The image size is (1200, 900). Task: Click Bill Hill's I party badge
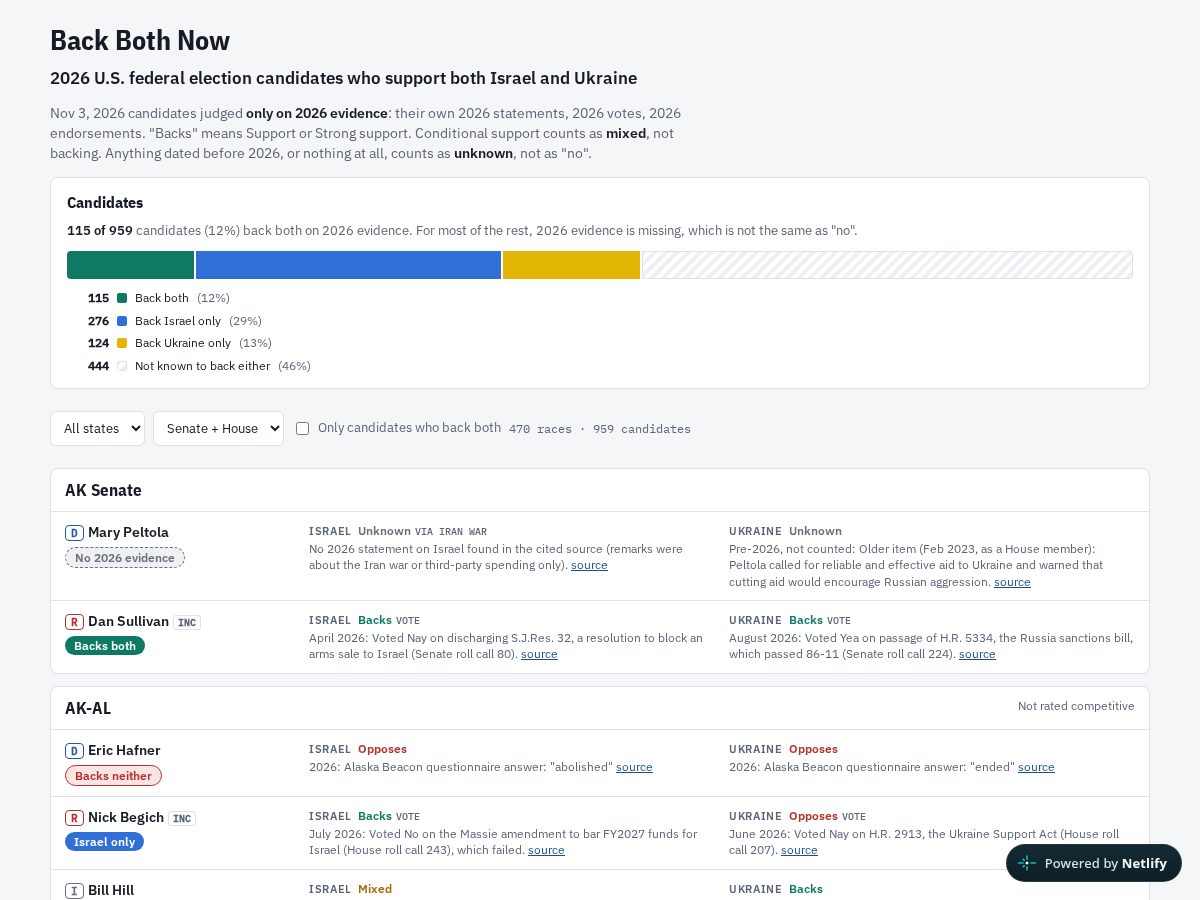click(x=74, y=891)
